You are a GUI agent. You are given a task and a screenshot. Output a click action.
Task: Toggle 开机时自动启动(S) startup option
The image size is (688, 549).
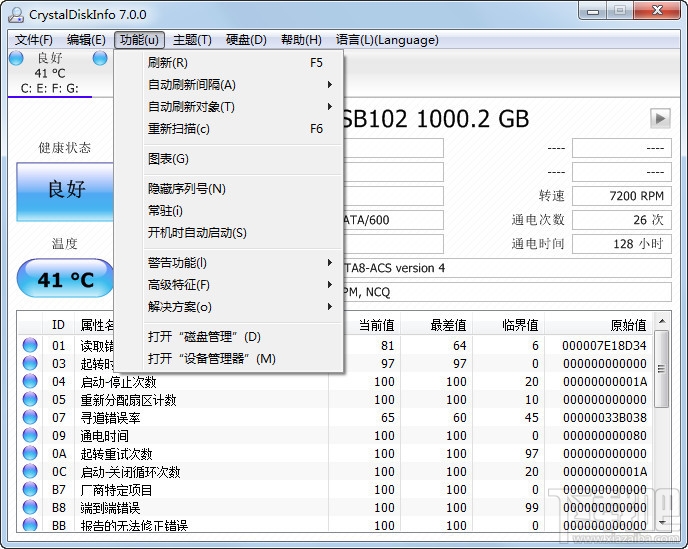[228, 233]
